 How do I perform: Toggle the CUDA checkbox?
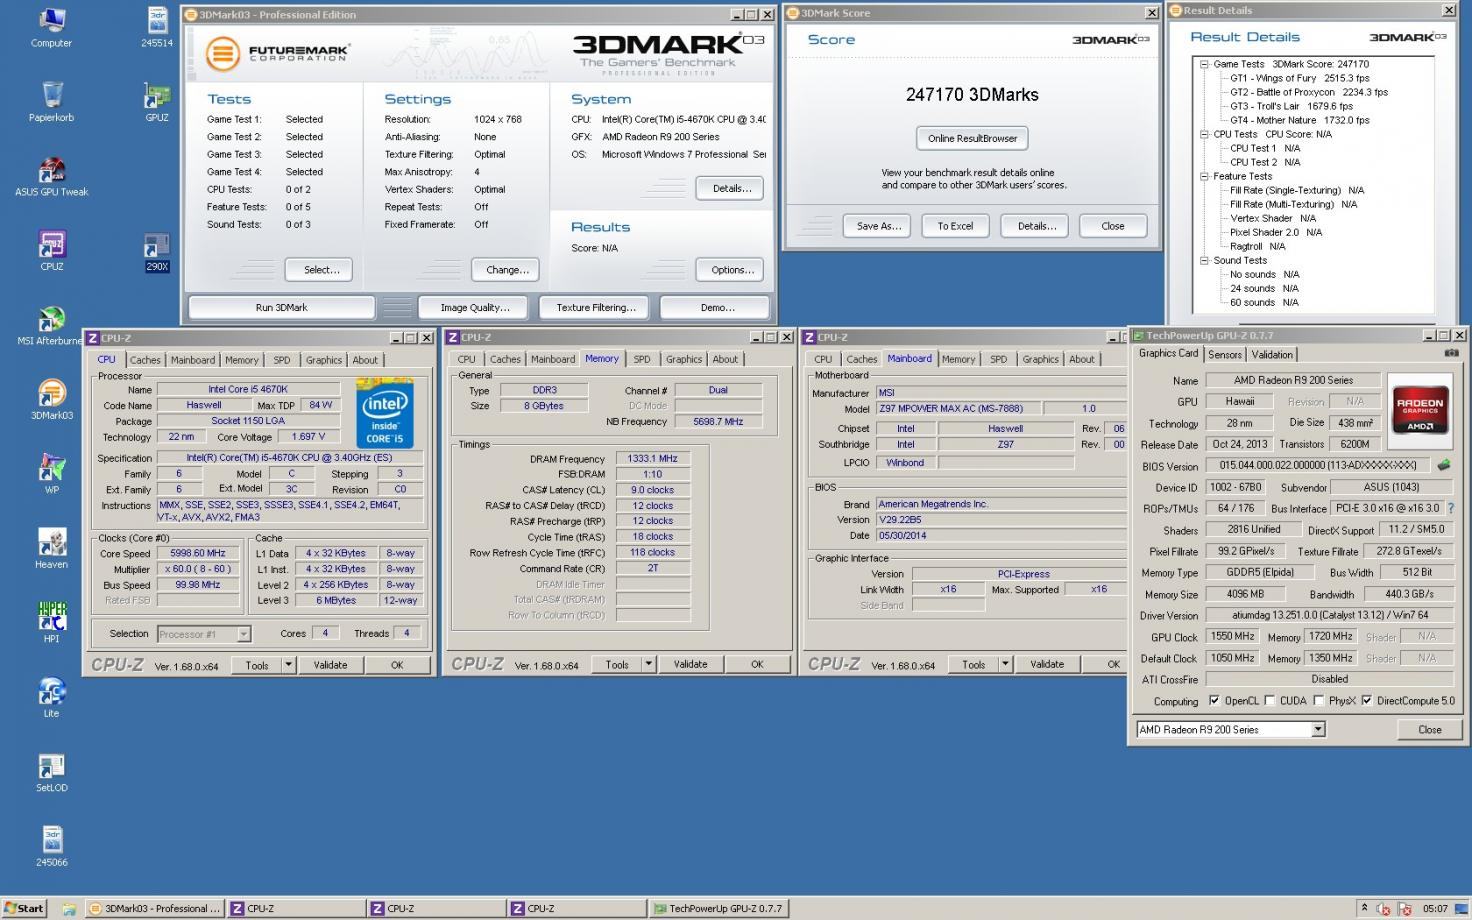pos(1270,701)
